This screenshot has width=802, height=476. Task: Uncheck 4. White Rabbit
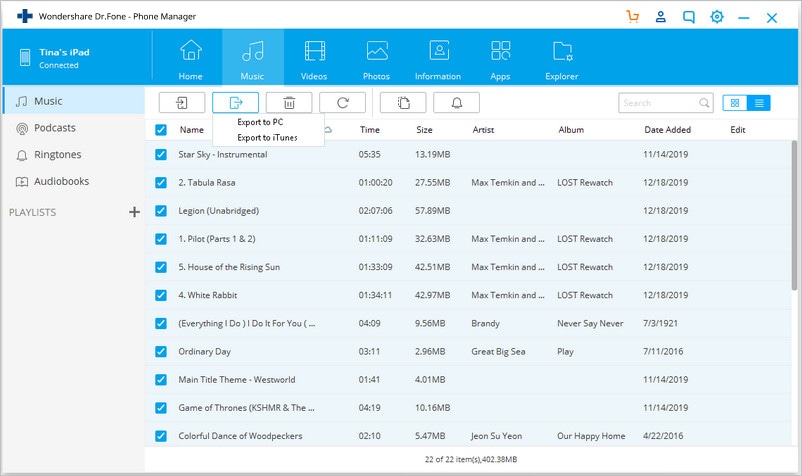(161, 295)
